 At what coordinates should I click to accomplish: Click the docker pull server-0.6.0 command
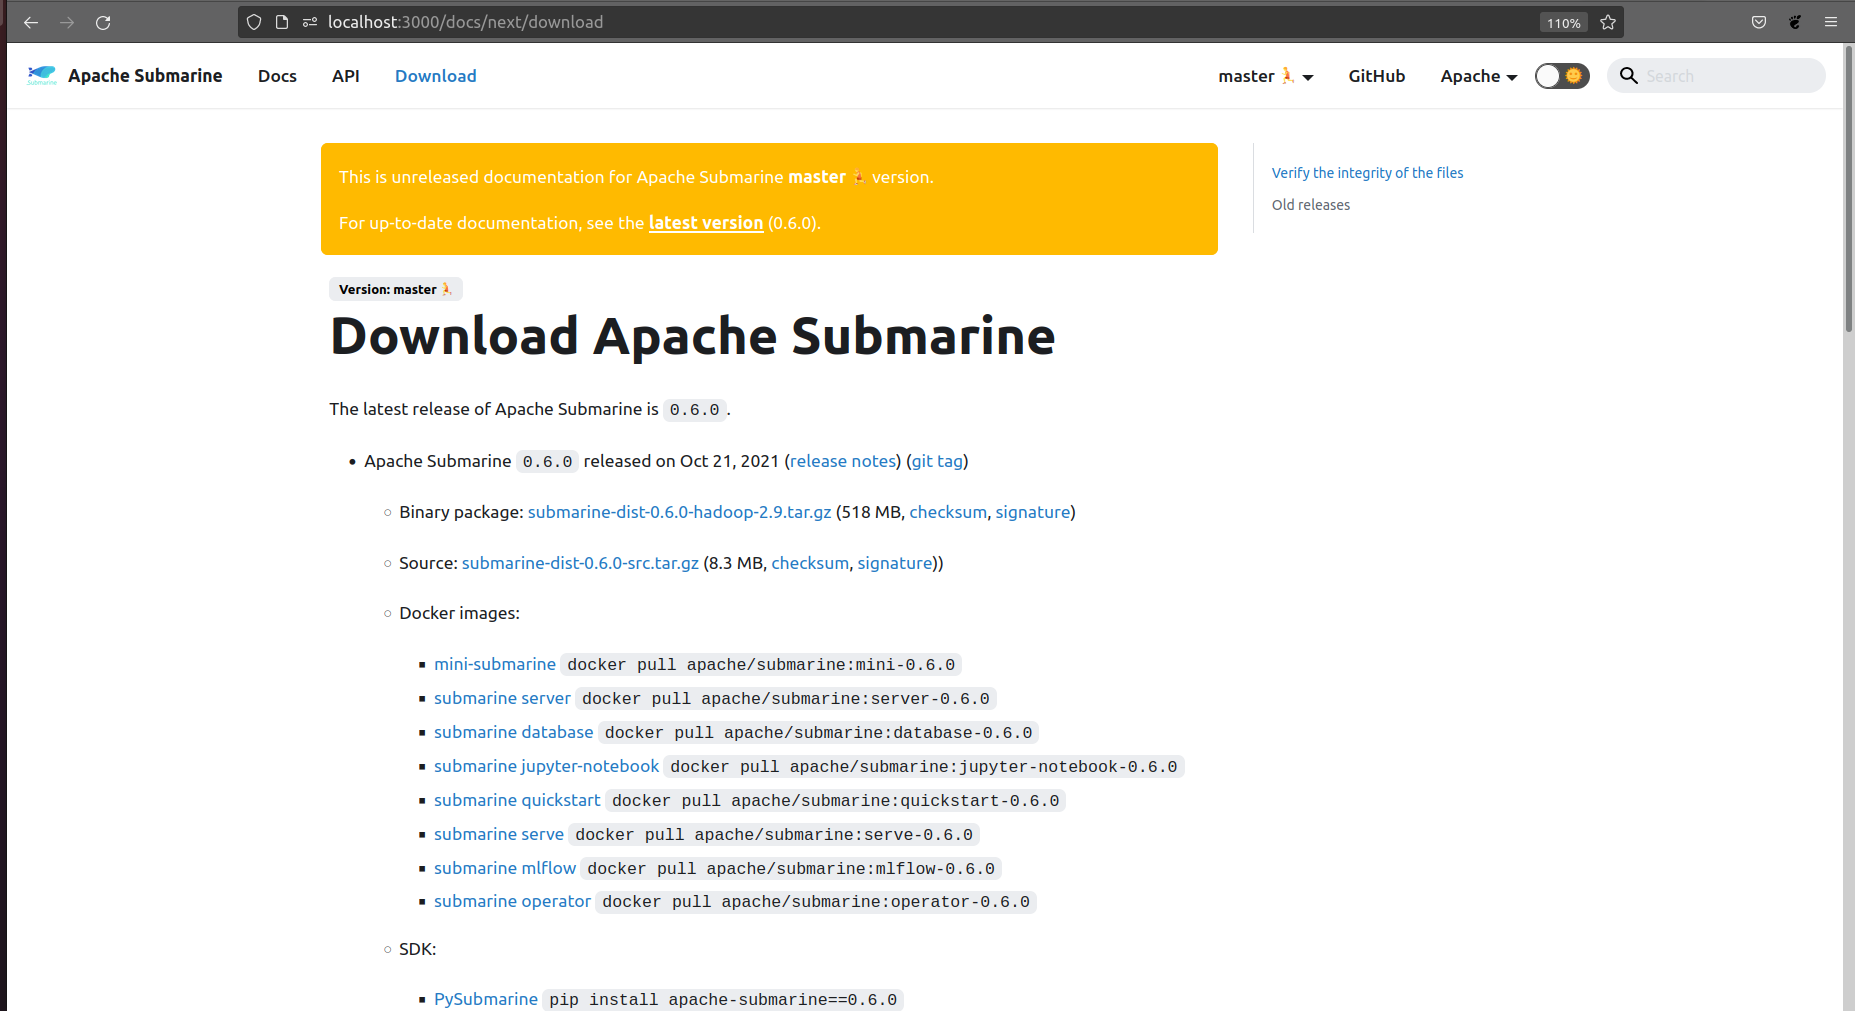click(x=786, y=699)
